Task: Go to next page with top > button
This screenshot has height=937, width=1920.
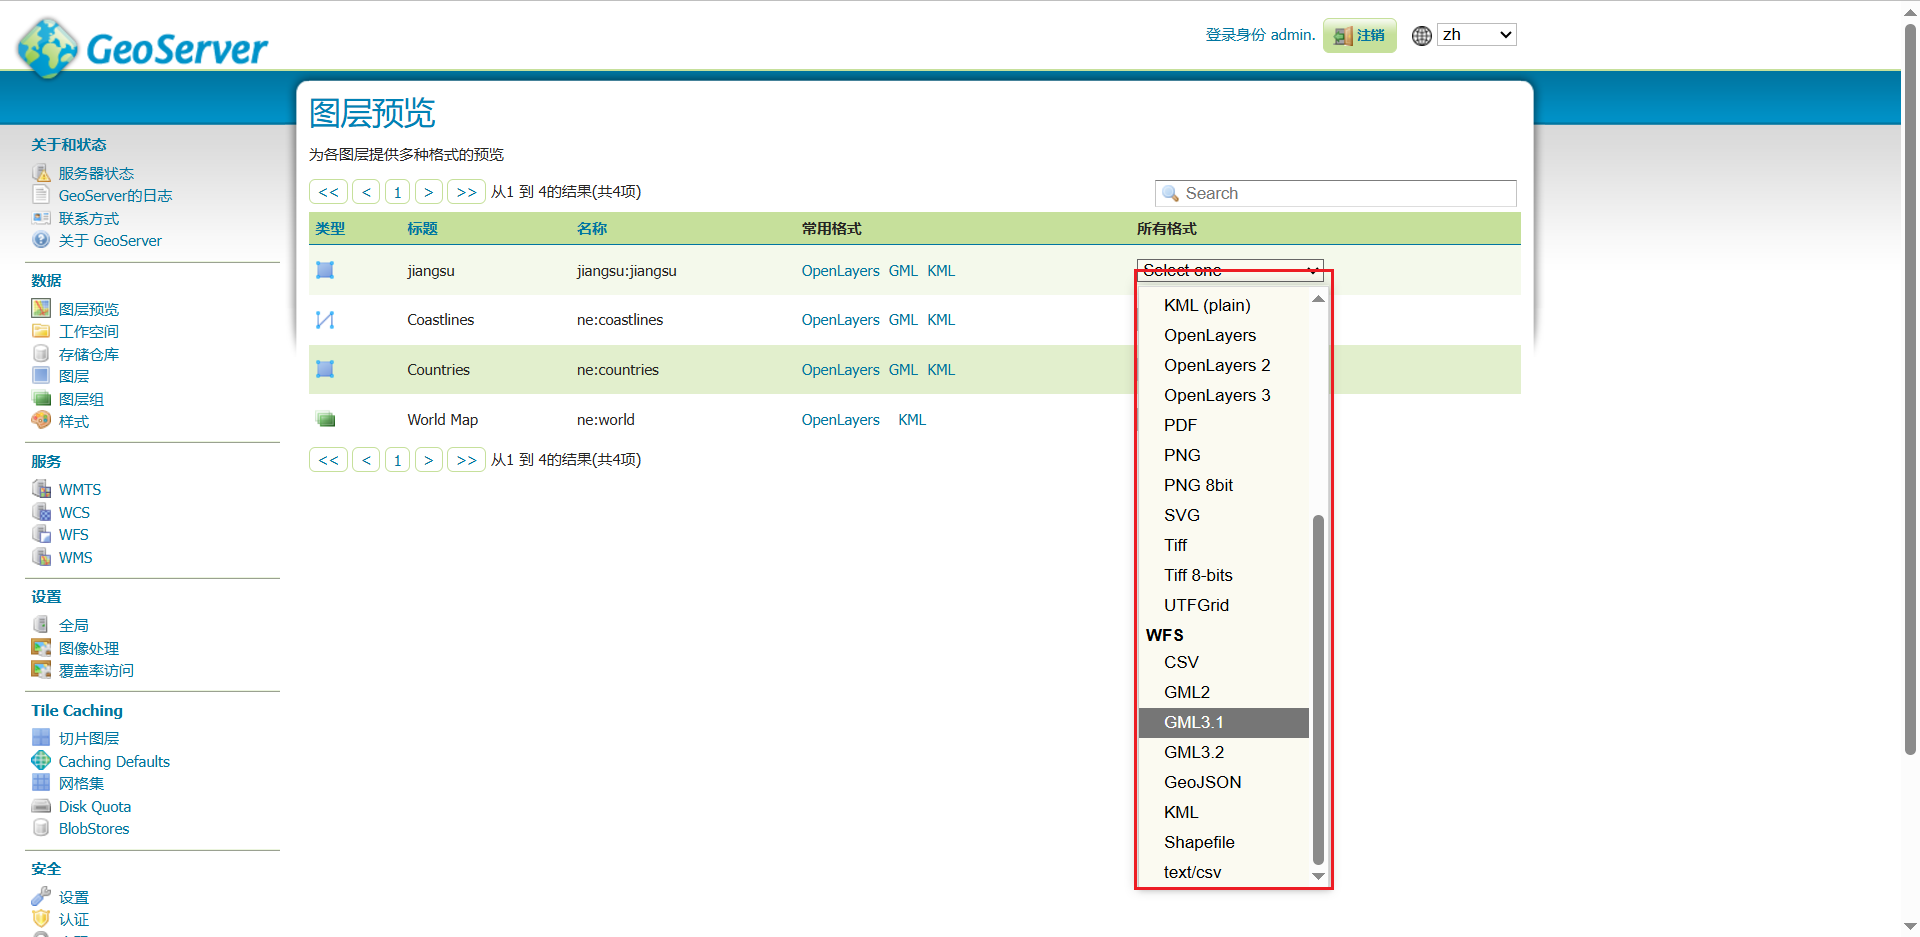Action: (x=428, y=192)
